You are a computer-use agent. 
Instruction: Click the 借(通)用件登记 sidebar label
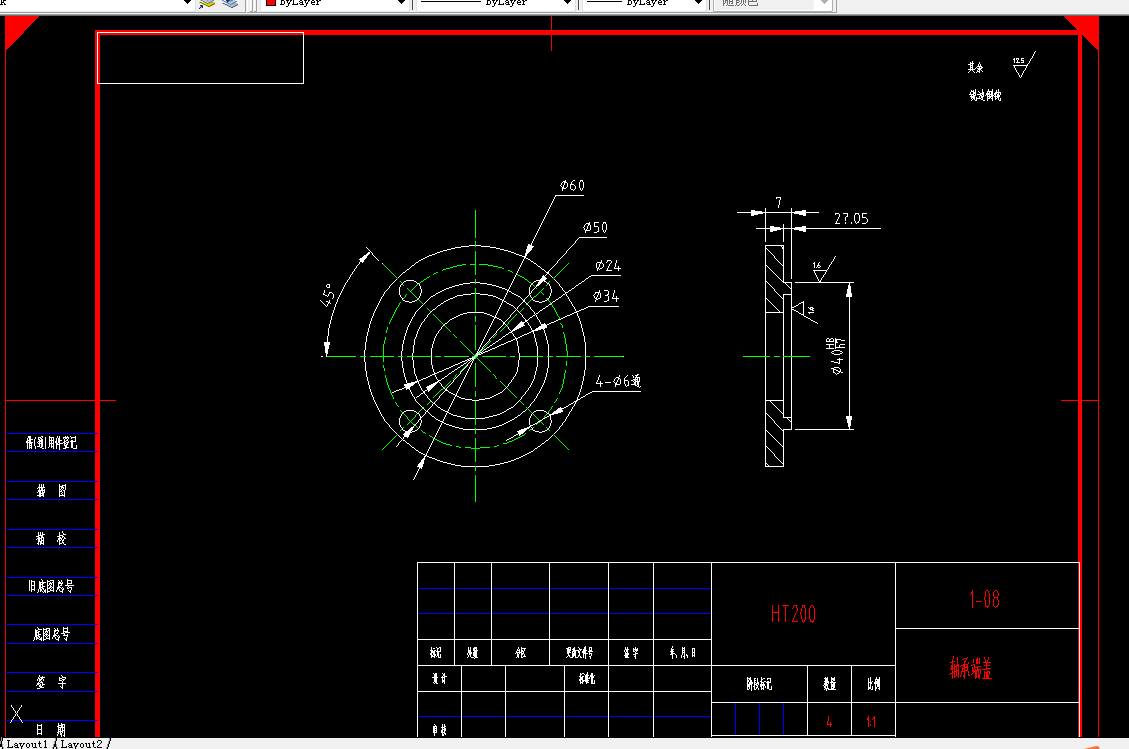tap(51, 442)
